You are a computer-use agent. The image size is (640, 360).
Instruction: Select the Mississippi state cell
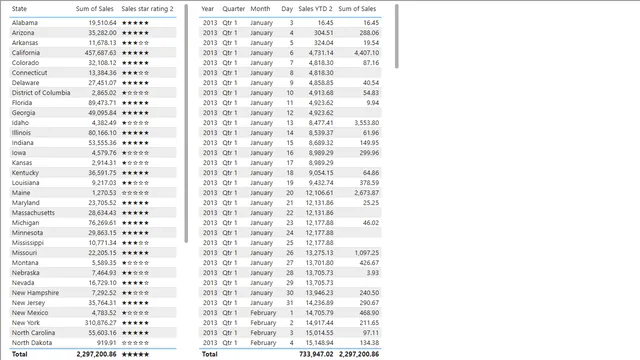(27, 243)
